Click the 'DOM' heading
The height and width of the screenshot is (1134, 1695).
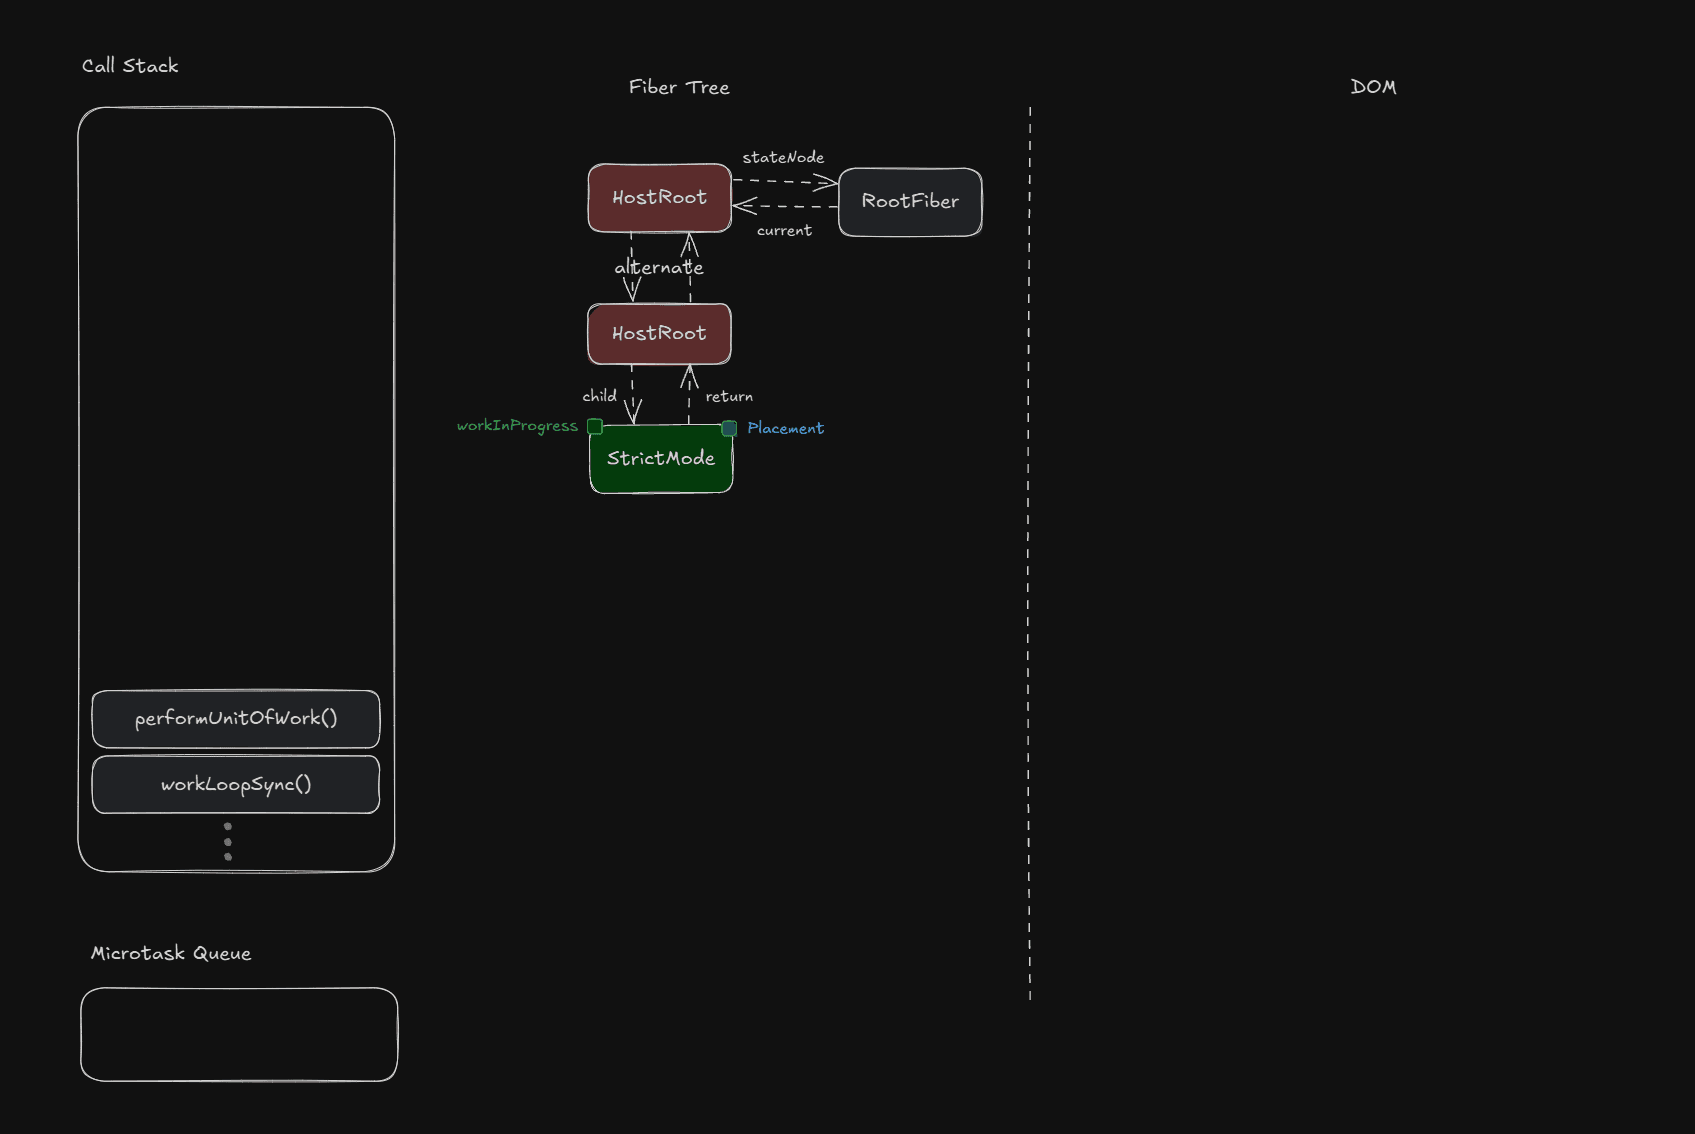[1373, 87]
